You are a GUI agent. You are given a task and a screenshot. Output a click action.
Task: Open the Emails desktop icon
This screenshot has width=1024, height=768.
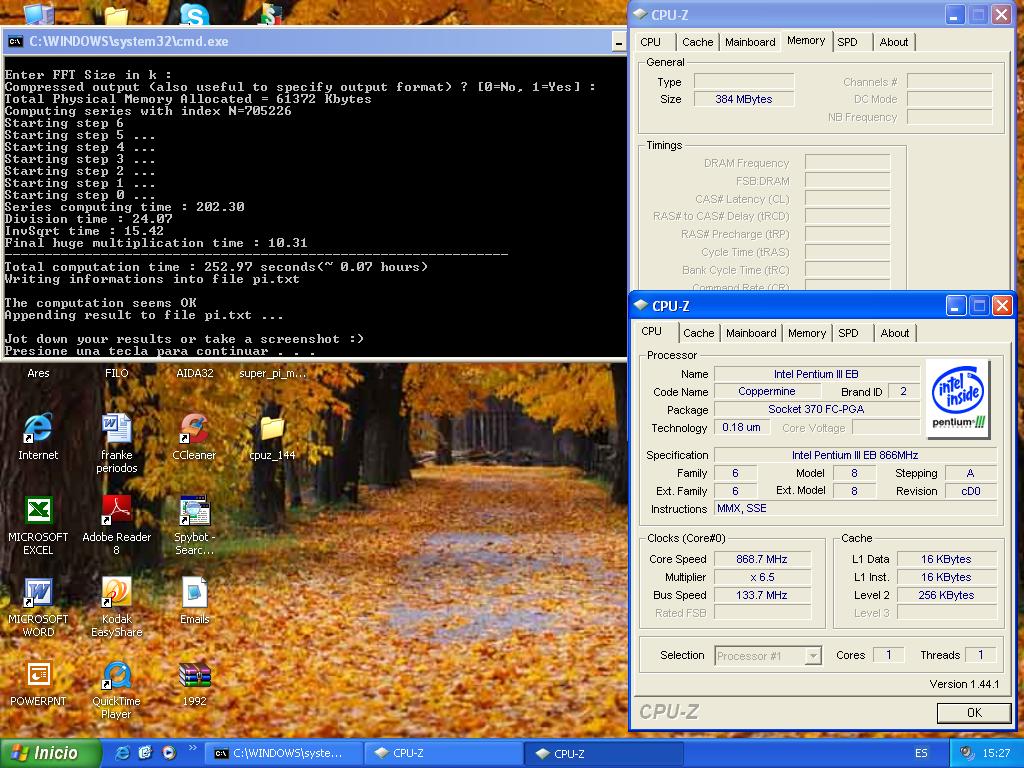coord(194,592)
